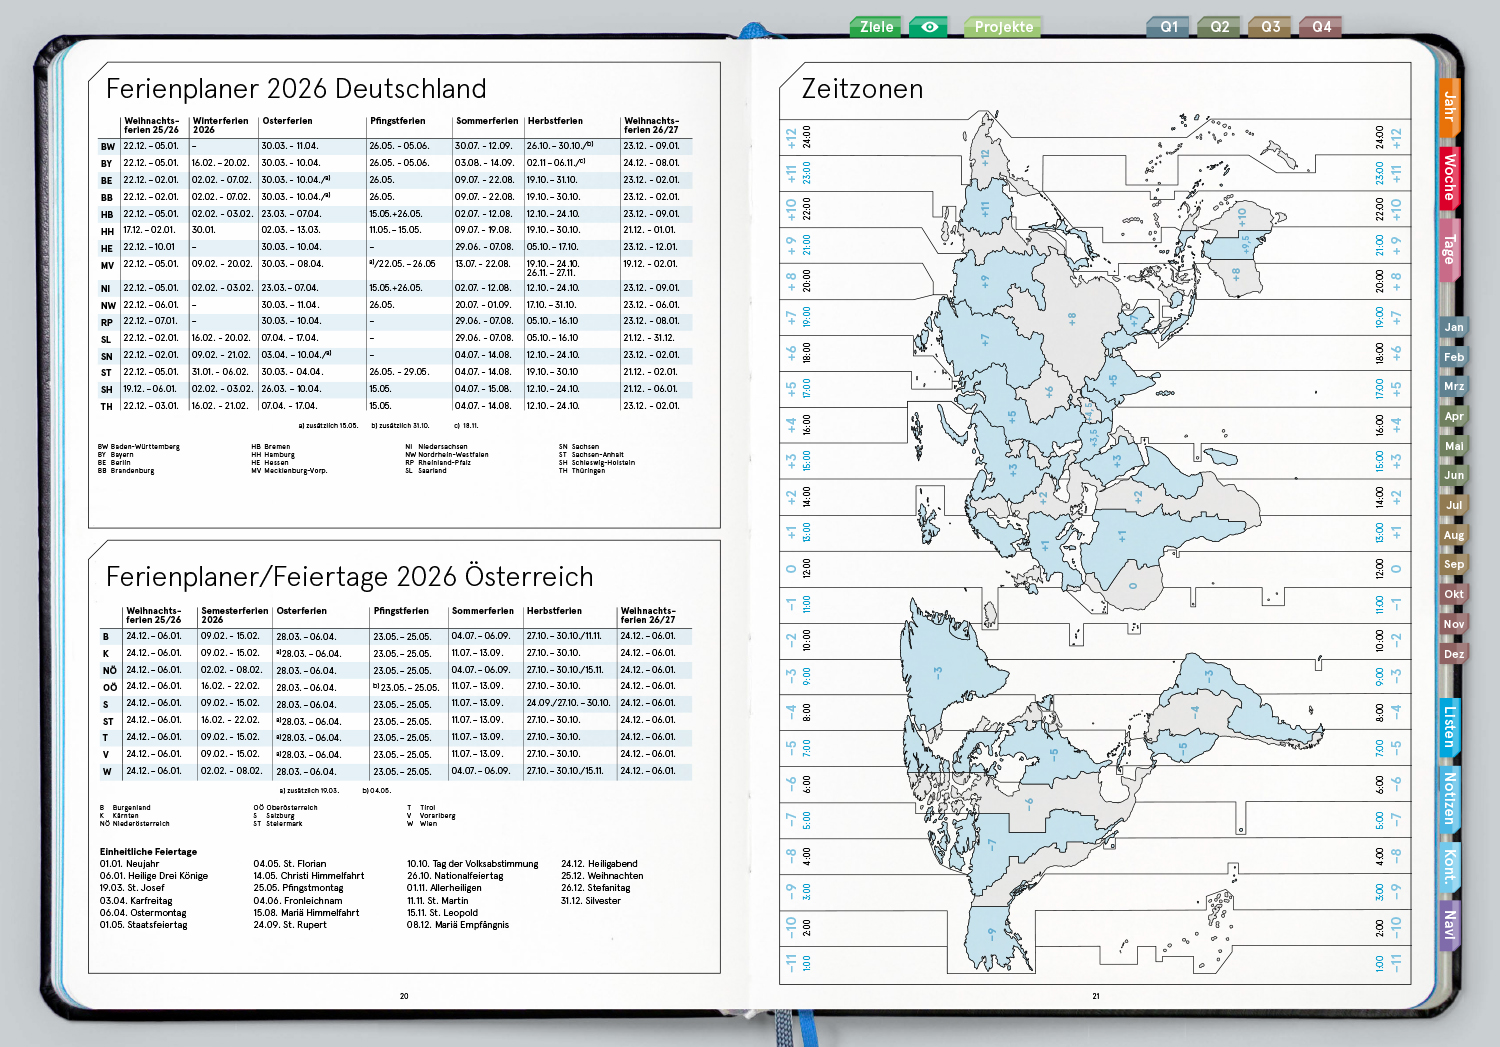The height and width of the screenshot is (1047, 1500).
Task: Click the heading 'Zeitzonen'
Action: tap(862, 89)
